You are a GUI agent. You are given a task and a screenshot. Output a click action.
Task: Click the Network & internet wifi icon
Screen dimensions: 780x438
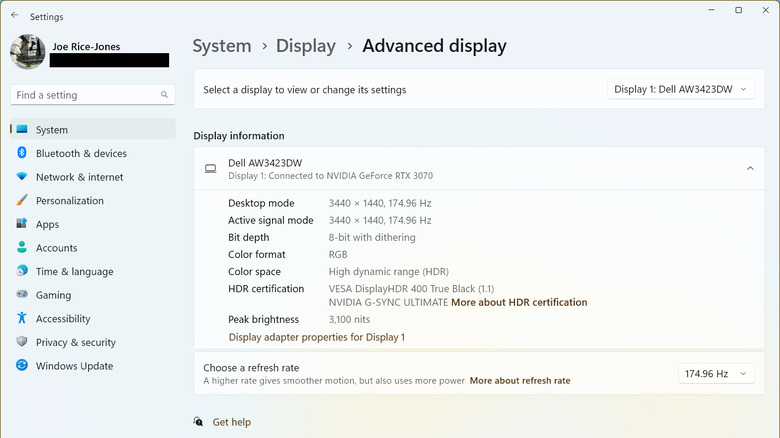21,177
